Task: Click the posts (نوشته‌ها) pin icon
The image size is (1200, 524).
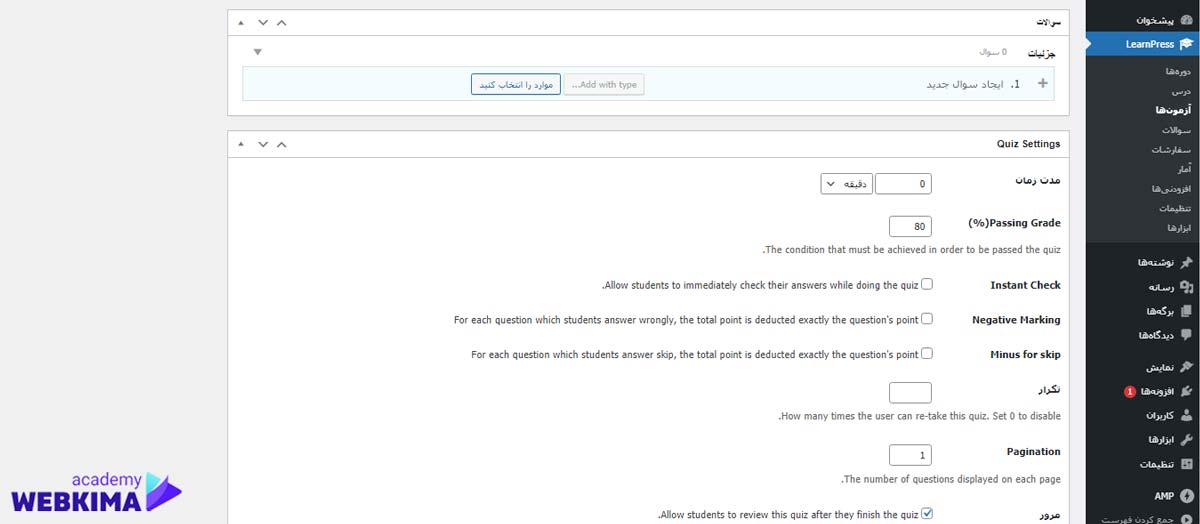Action: 1186,262
